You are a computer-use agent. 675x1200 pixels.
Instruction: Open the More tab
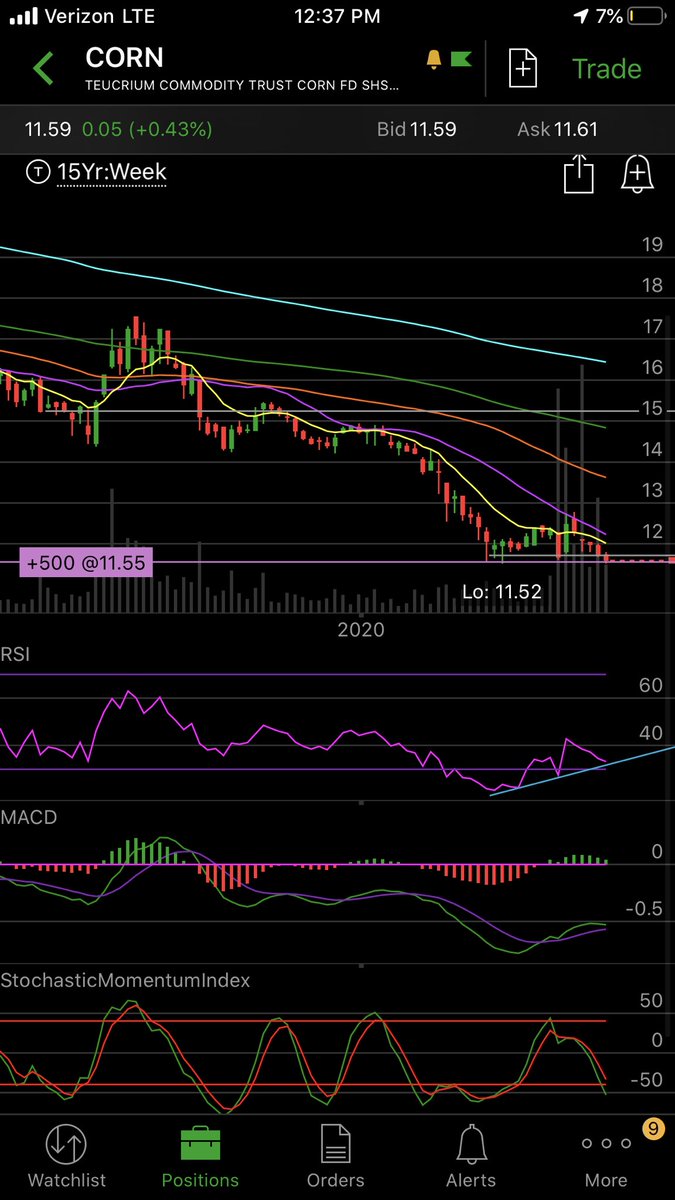(x=606, y=1160)
